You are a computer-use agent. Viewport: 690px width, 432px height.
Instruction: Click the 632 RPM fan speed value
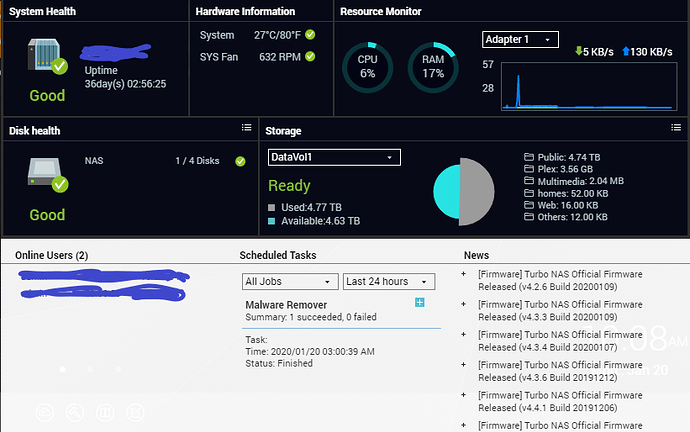point(280,57)
